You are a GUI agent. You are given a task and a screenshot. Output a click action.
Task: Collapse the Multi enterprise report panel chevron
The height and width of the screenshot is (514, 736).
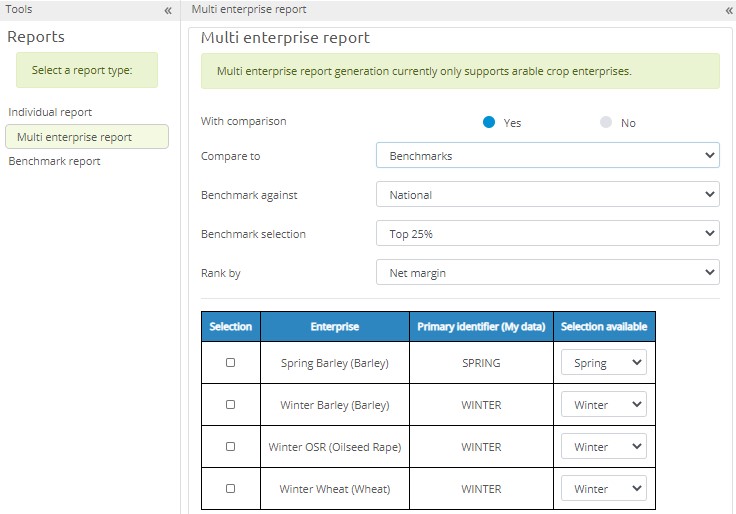click(x=728, y=10)
